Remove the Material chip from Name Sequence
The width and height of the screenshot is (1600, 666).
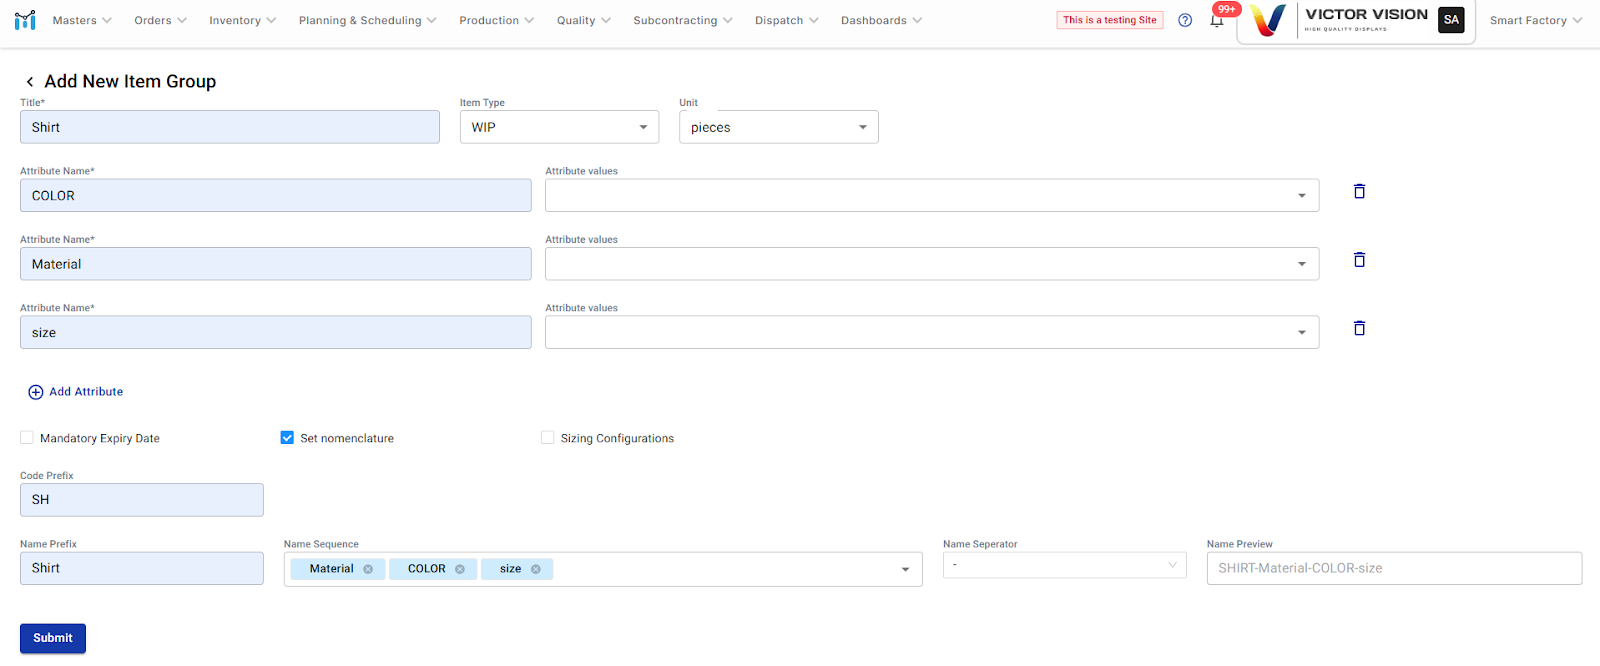368,569
